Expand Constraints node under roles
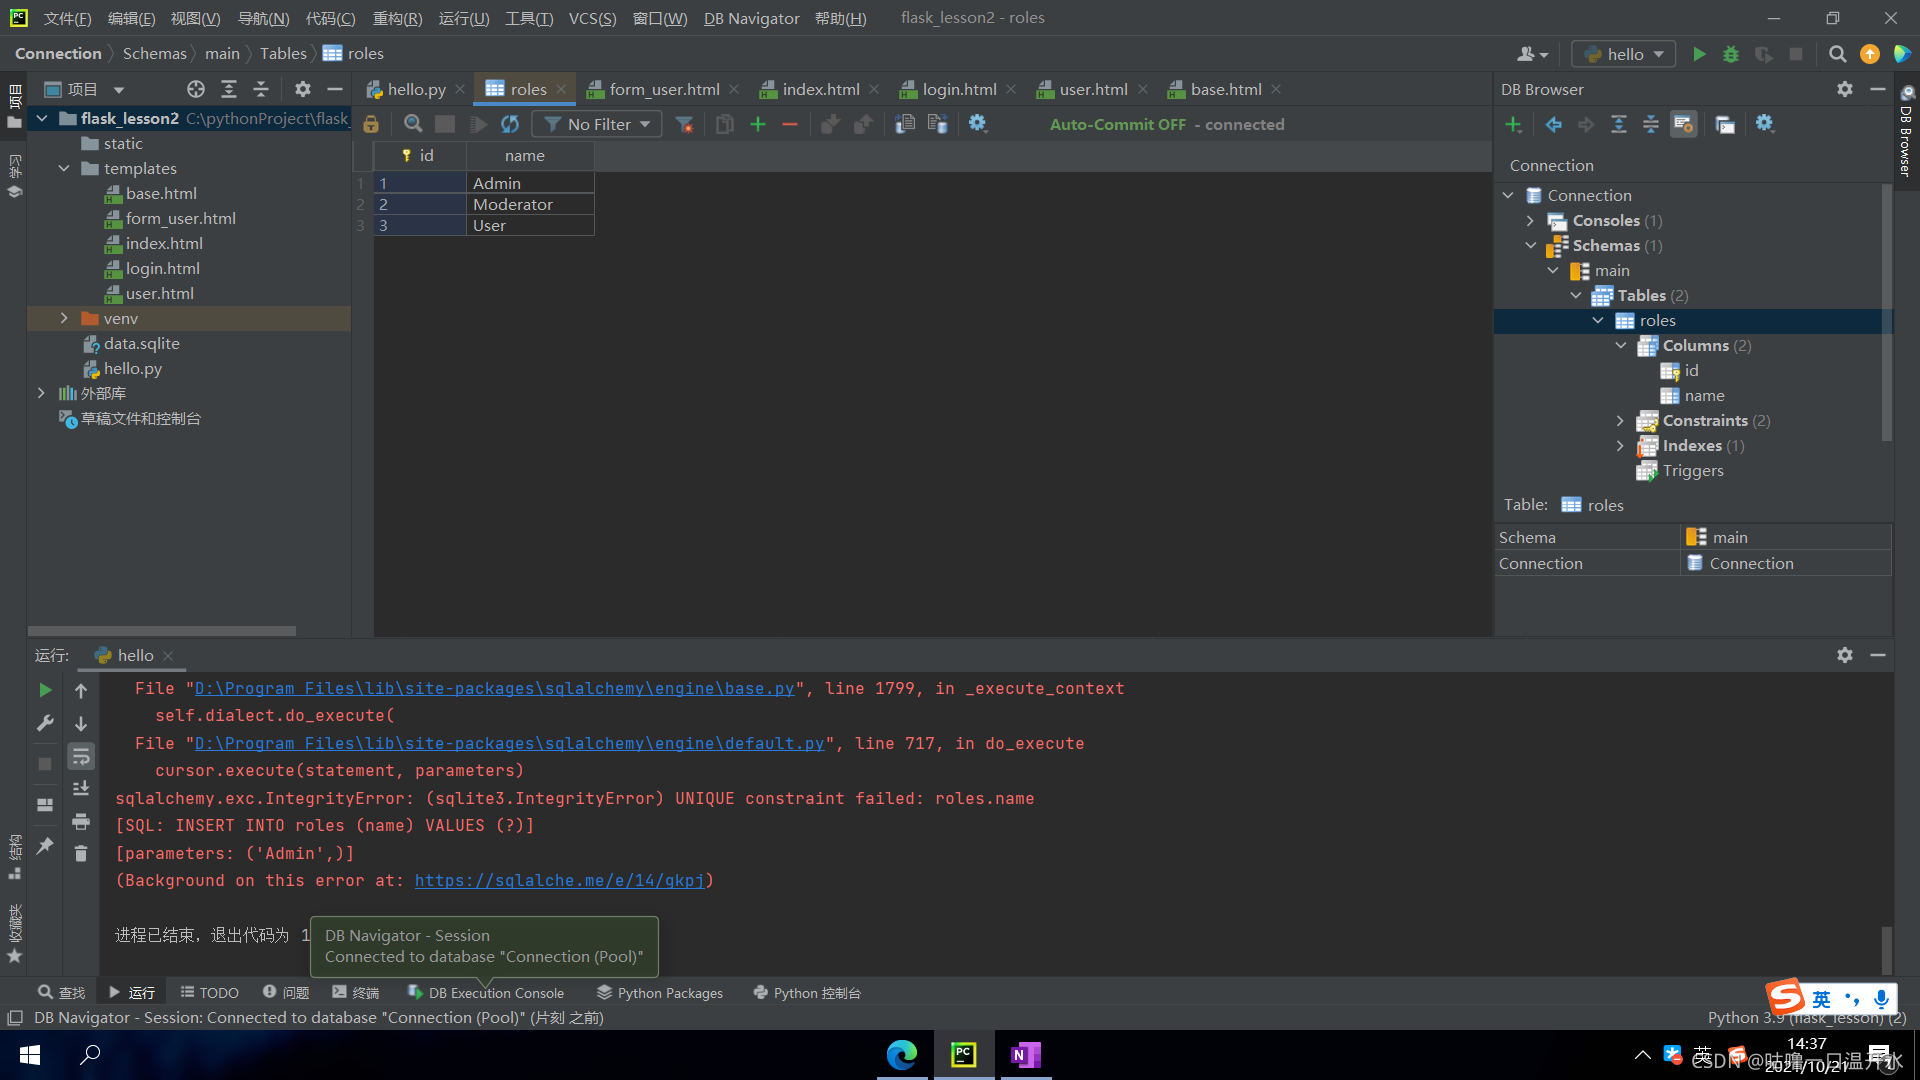This screenshot has height=1080, width=1920. tap(1620, 420)
